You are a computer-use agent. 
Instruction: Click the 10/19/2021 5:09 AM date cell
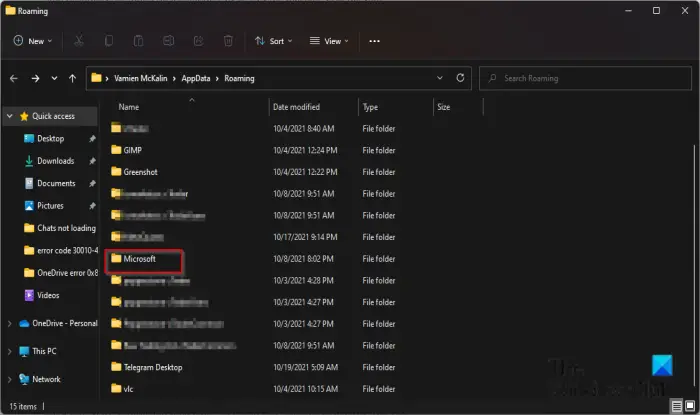click(305, 367)
